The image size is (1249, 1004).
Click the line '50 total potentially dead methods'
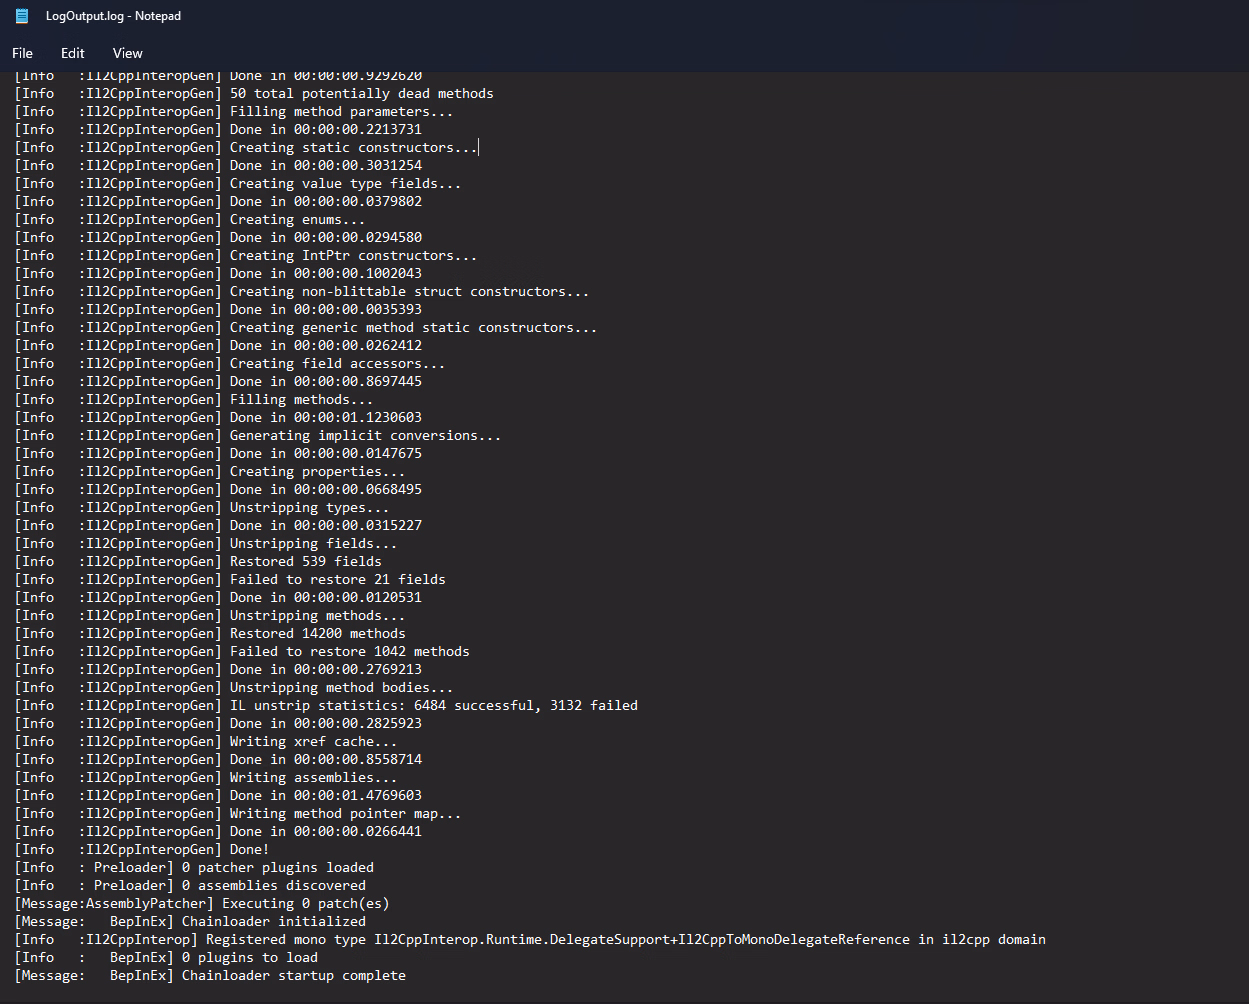pos(254,93)
